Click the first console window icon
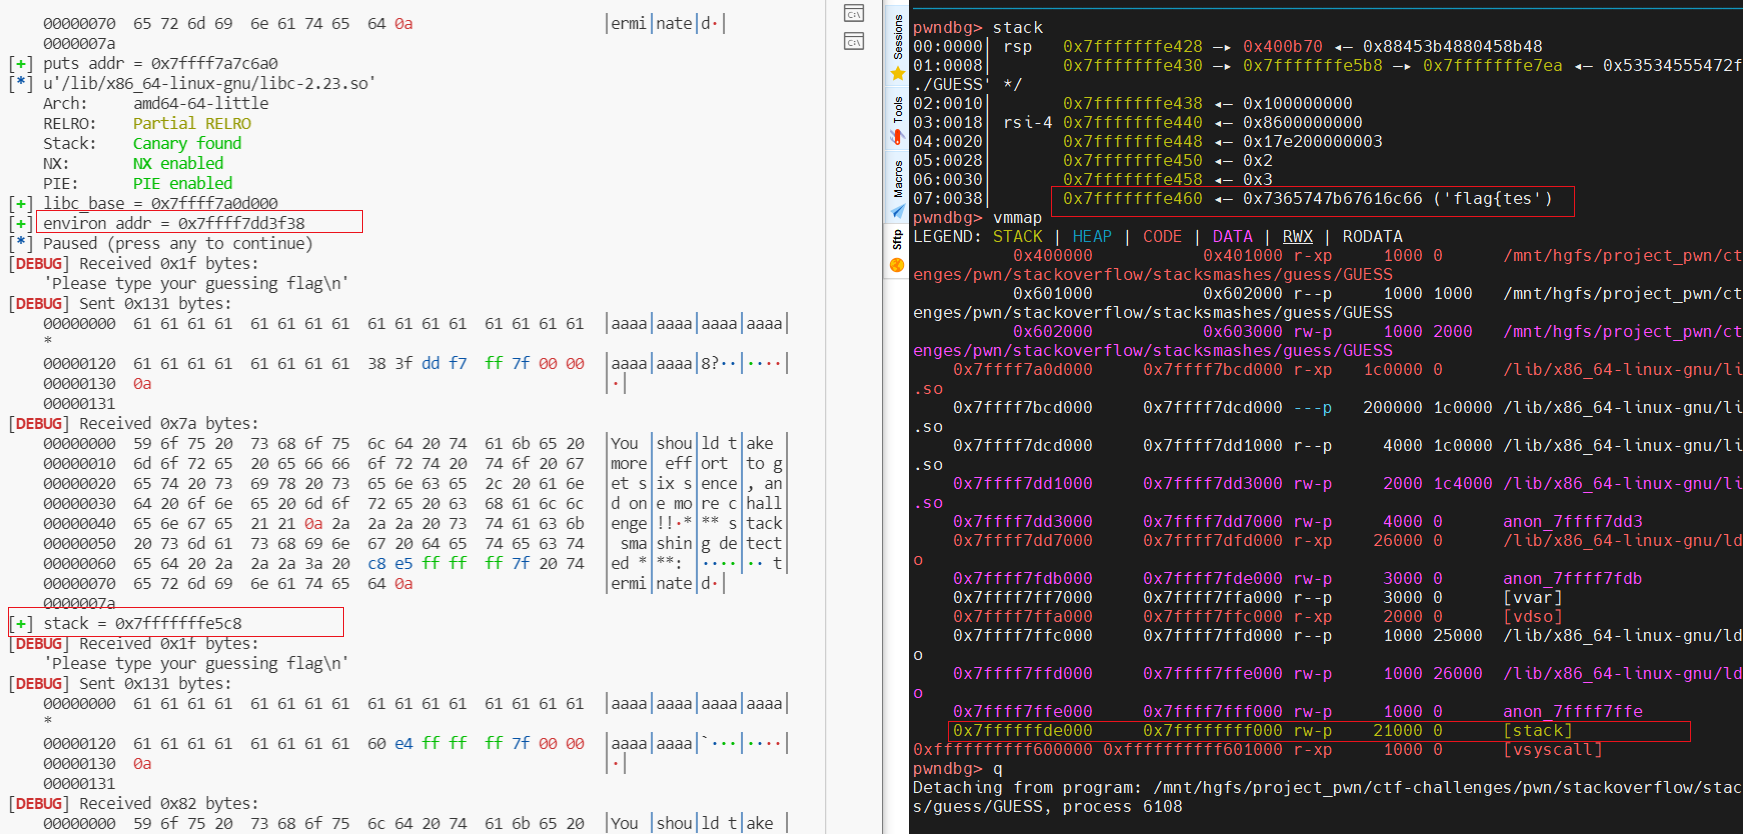1743x834 pixels. click(854, 13)
